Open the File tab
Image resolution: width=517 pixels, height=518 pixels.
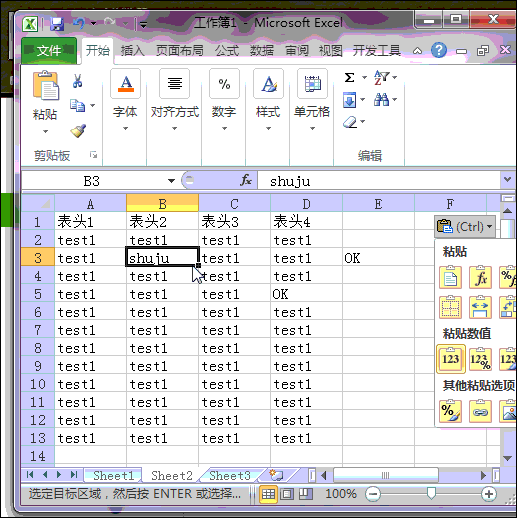tap(49, 51)
